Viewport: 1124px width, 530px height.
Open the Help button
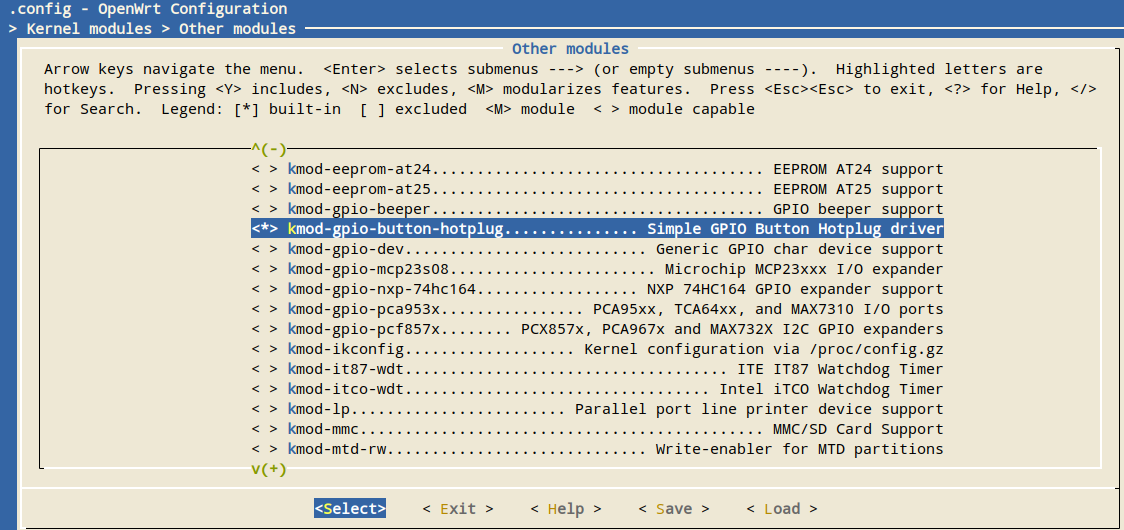click(x=566, y=509)
